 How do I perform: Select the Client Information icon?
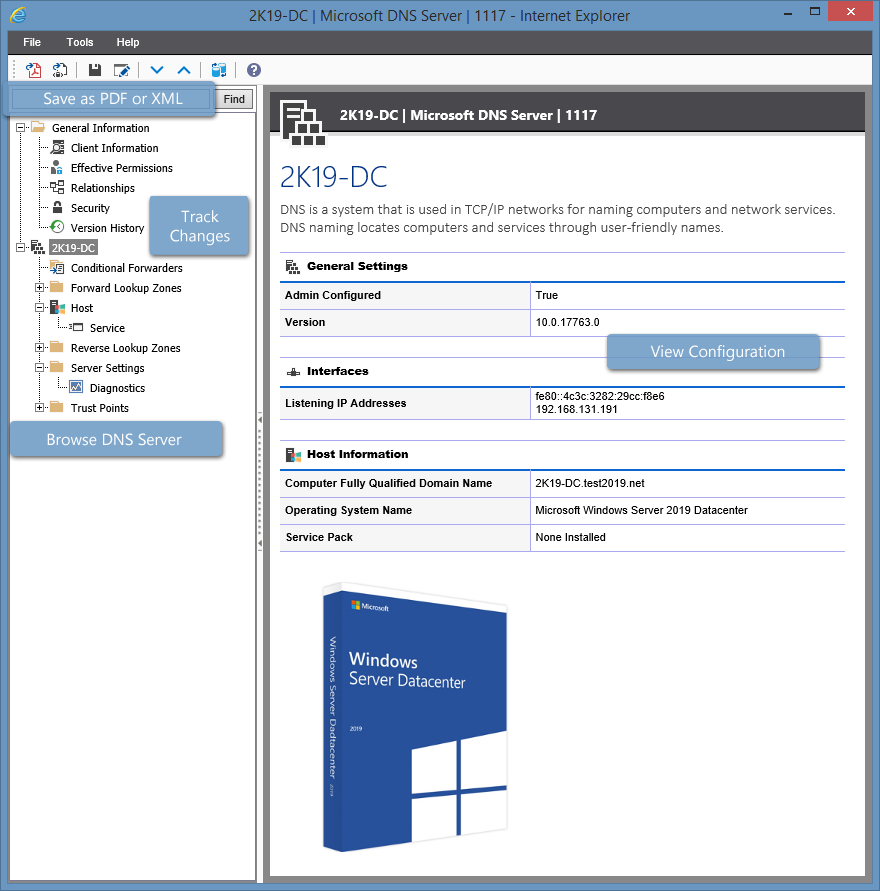click(x=58, y=147)
